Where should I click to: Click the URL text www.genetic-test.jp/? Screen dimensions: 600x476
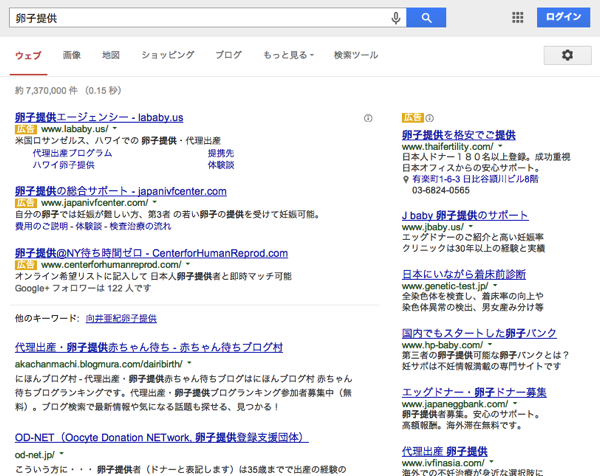445,286
